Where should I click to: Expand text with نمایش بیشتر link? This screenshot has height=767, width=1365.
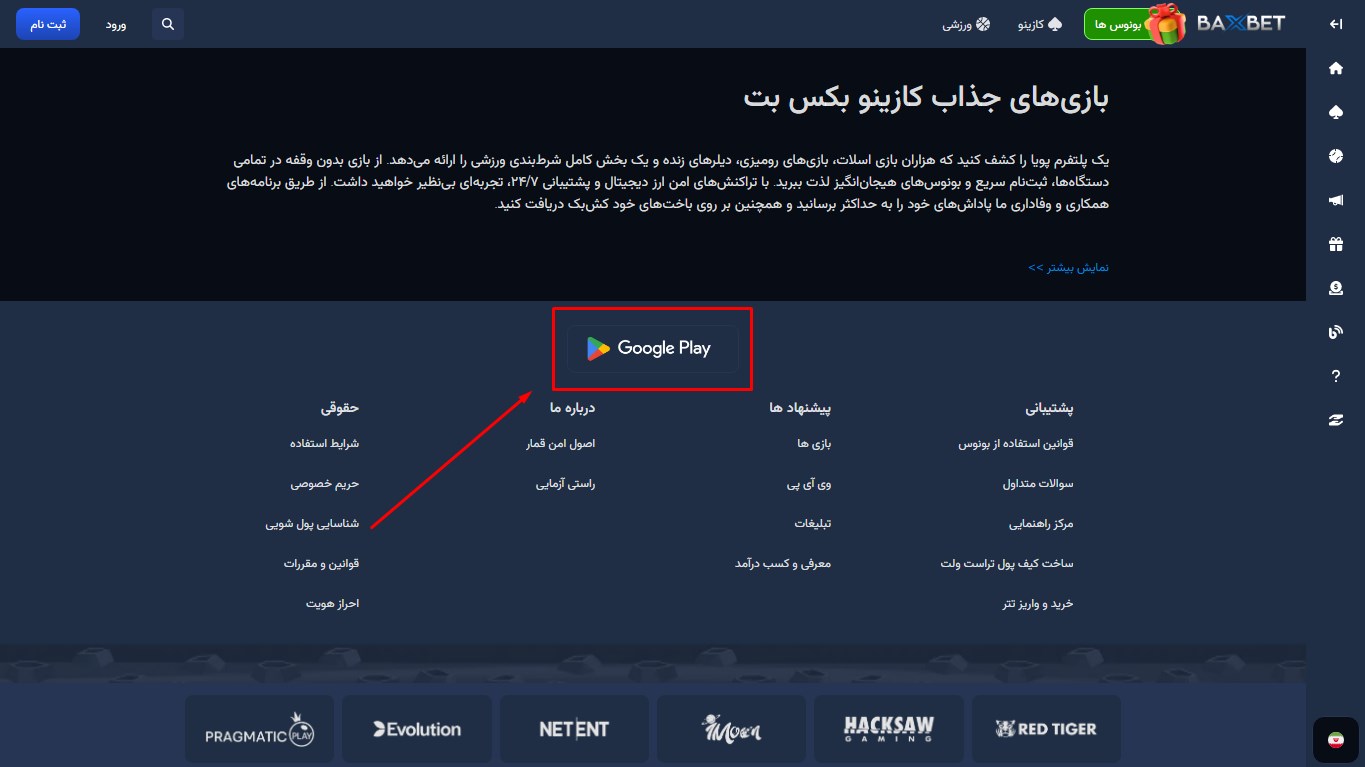tap(1068, 268)
